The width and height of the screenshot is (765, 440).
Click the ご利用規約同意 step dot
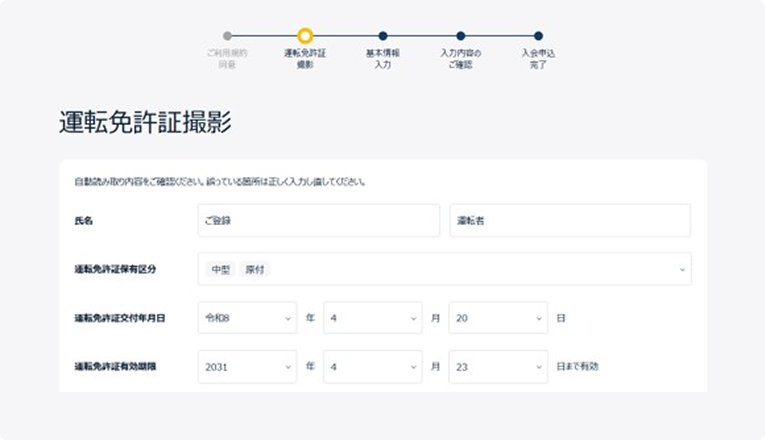click(227, 36)
